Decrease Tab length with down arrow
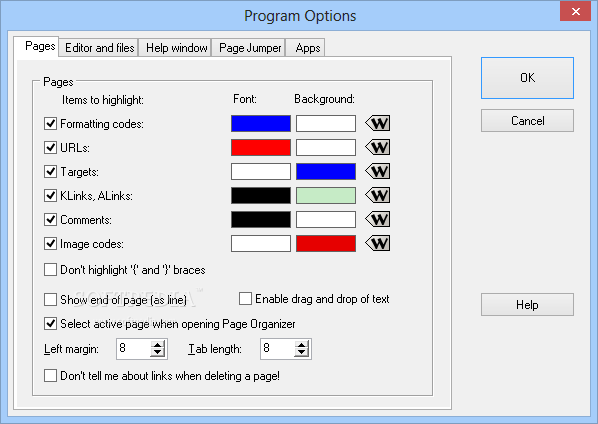 [x=302, y=353]
